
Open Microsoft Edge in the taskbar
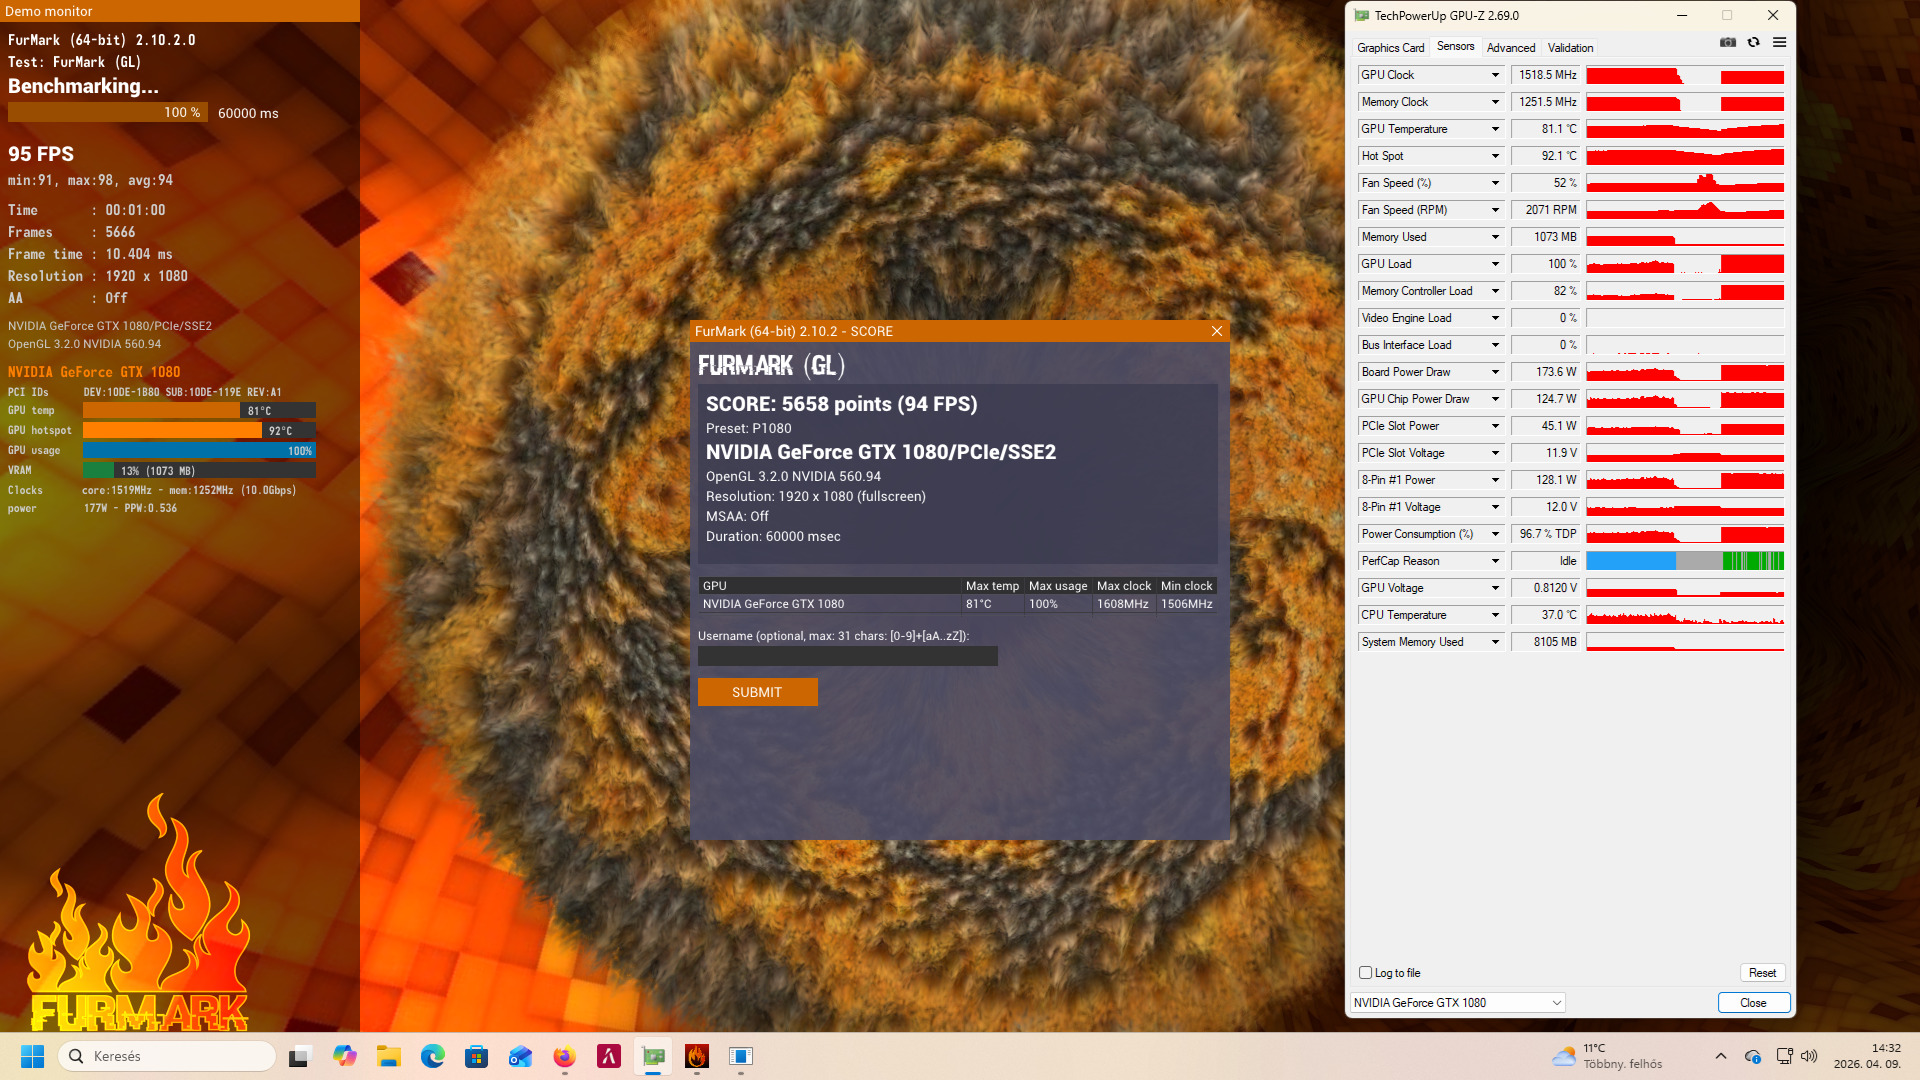pyautogui.click(x=433, y=1056)
